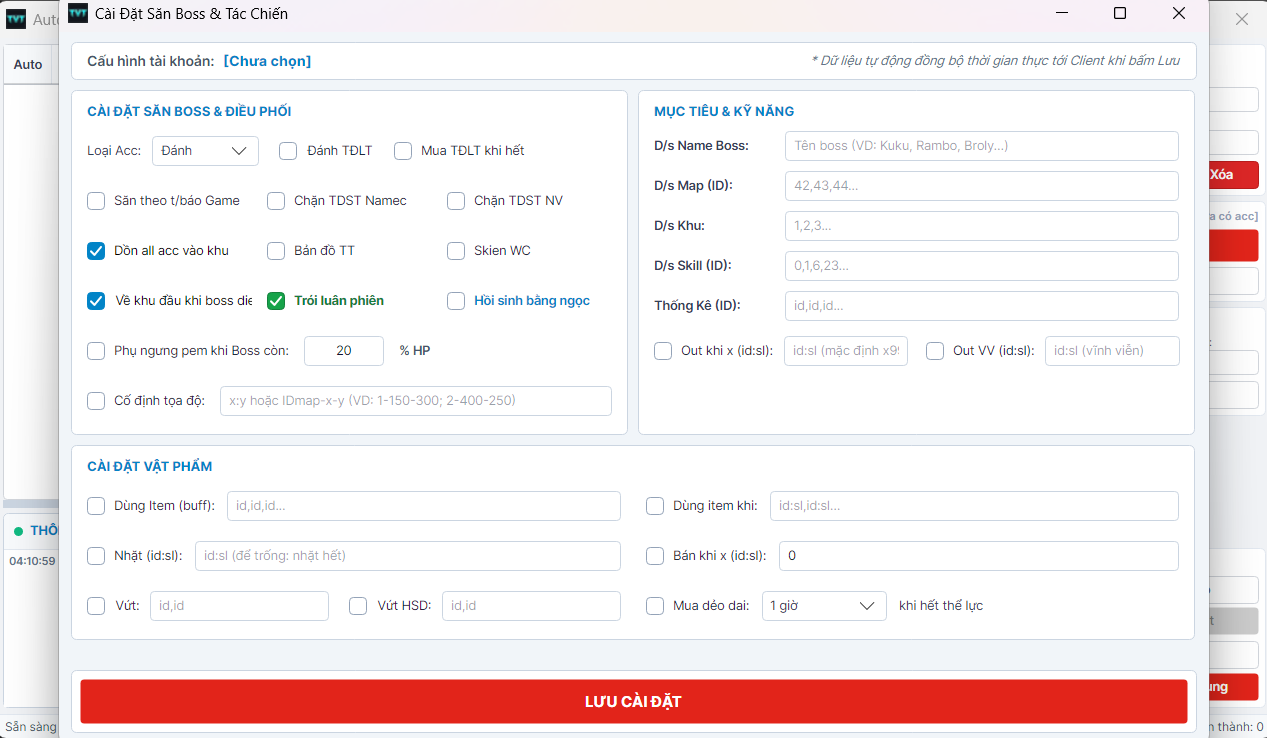Disable Về khu đầu khi boss die
The height and width of the screenshot is (738, 1267).
(96, 301)
